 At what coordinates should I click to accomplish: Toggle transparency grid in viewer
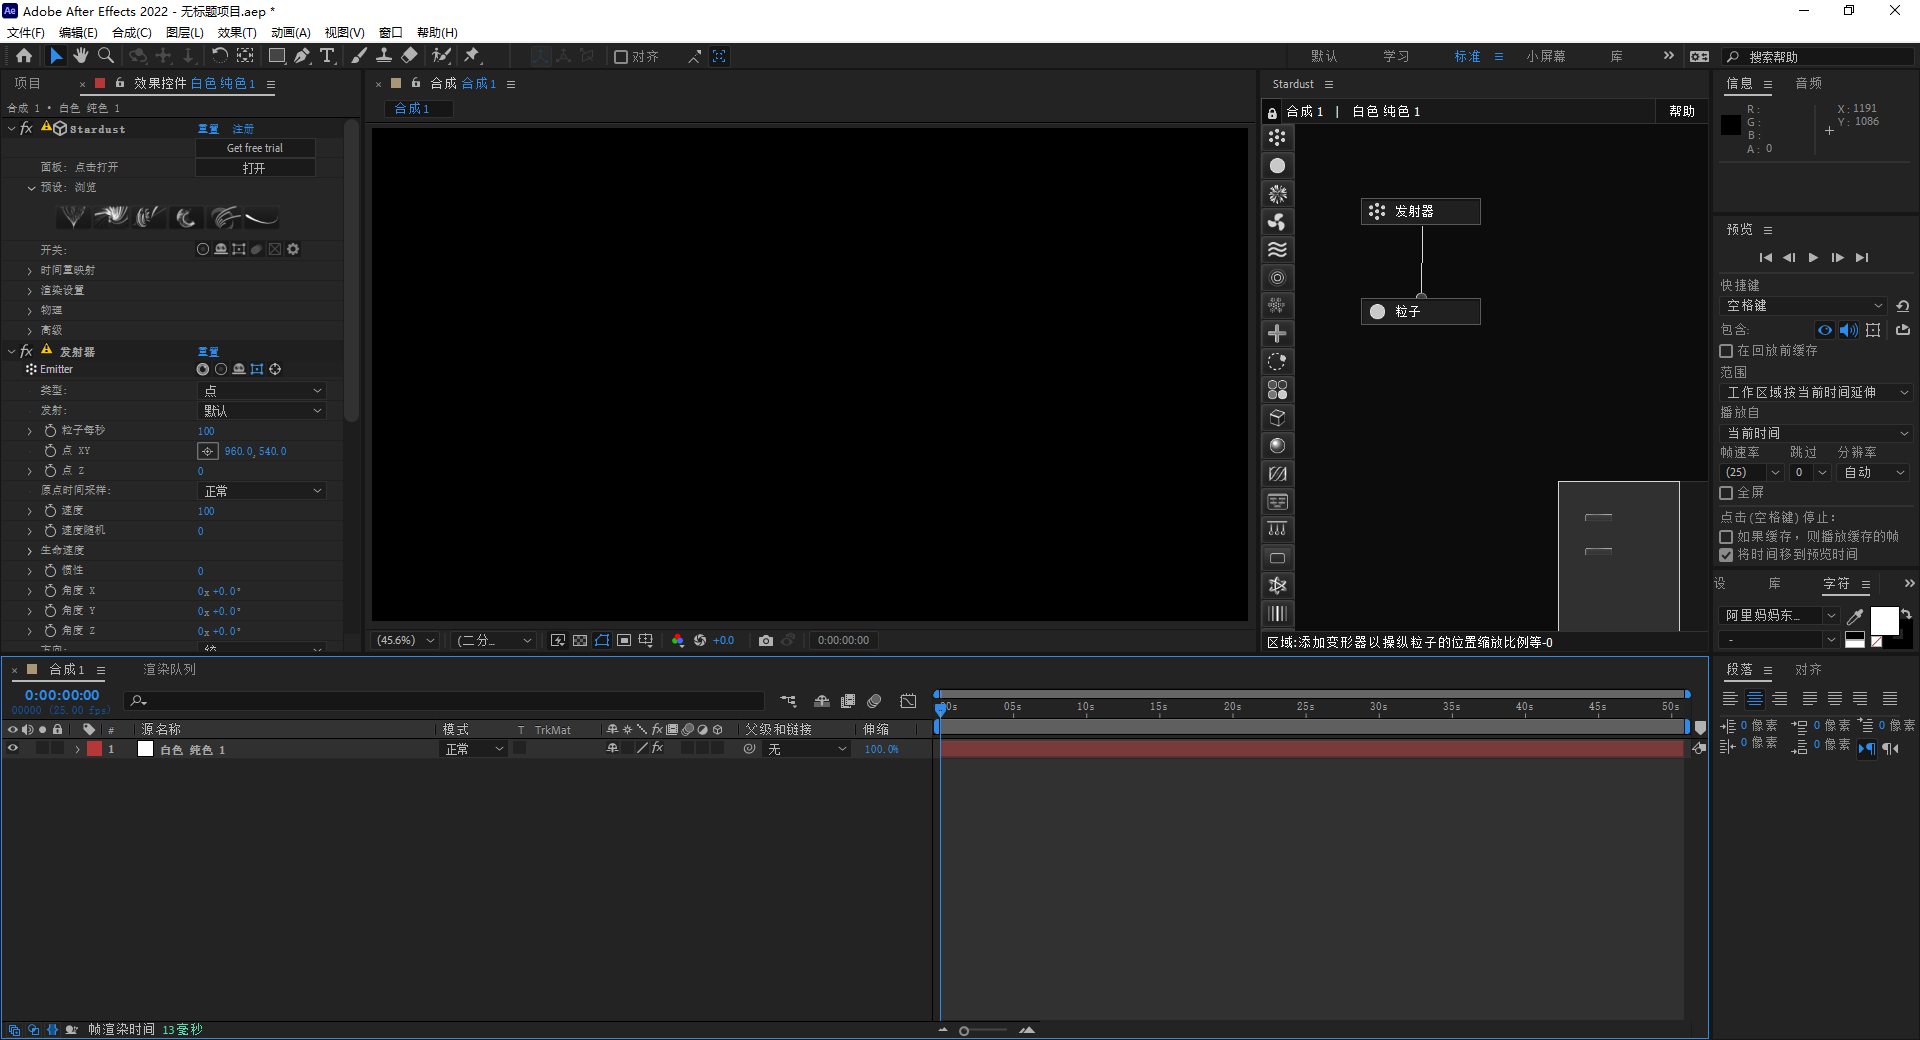pos(580,640)
